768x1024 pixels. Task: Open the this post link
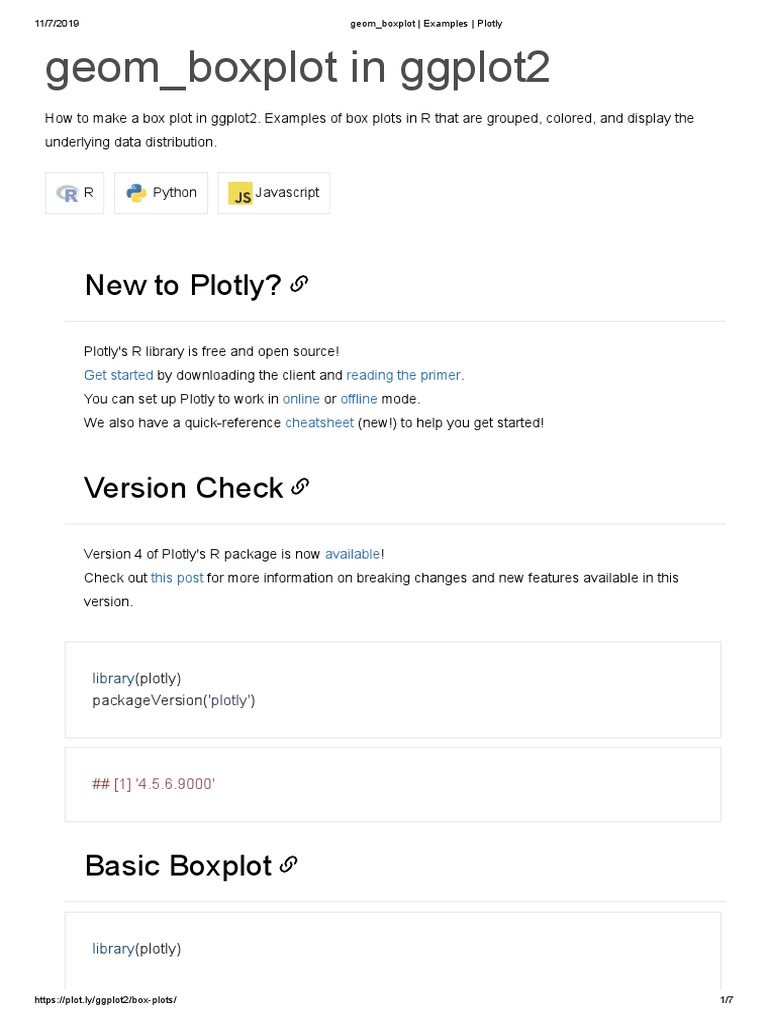click(x=177, y=578)
